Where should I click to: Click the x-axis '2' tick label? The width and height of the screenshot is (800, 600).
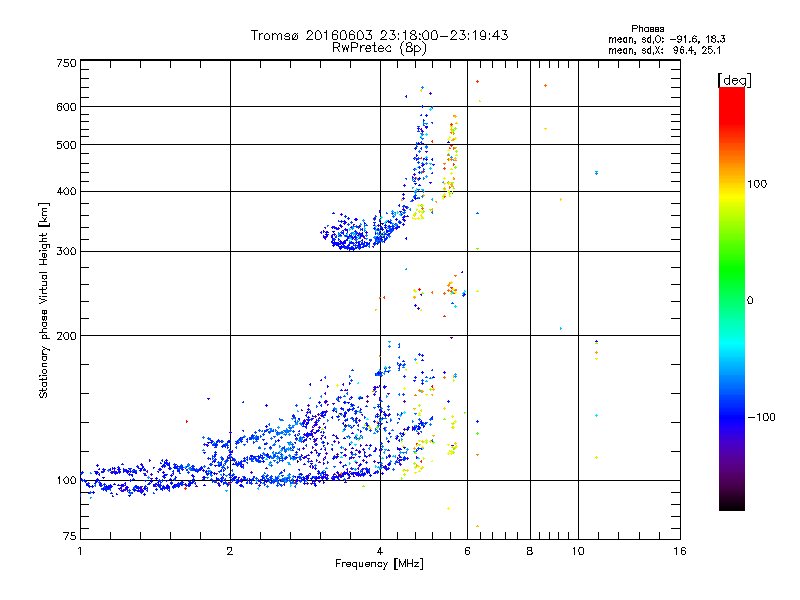point(230,551)
